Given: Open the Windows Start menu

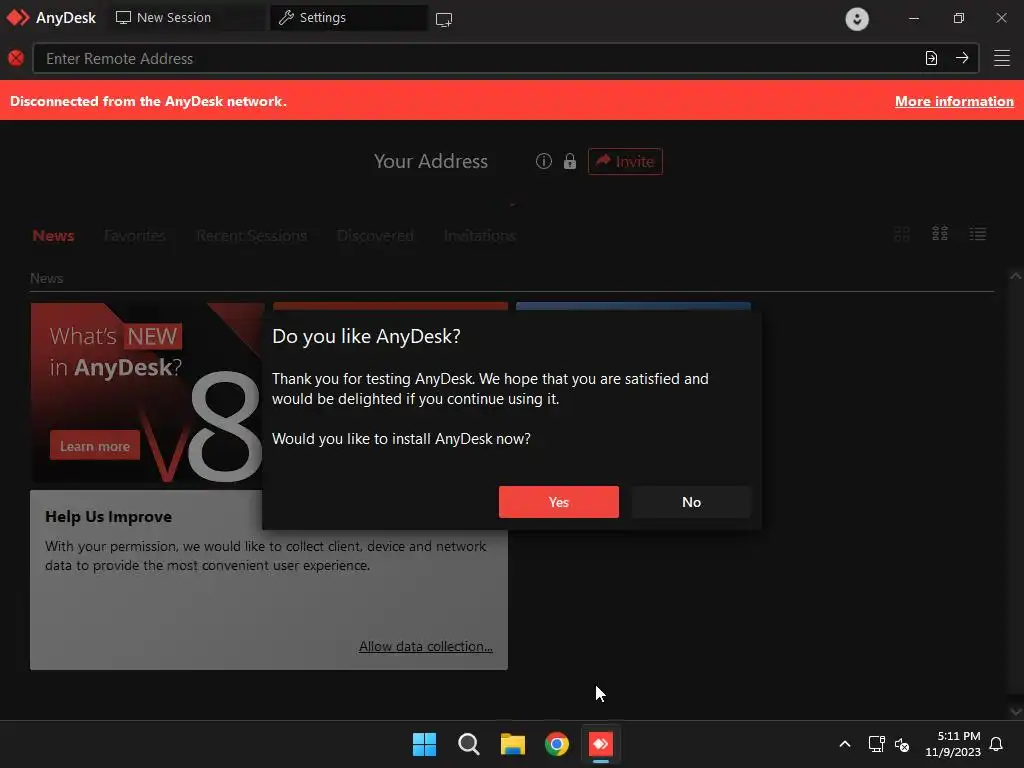Looking at the screenshot, I should (424, 744).
